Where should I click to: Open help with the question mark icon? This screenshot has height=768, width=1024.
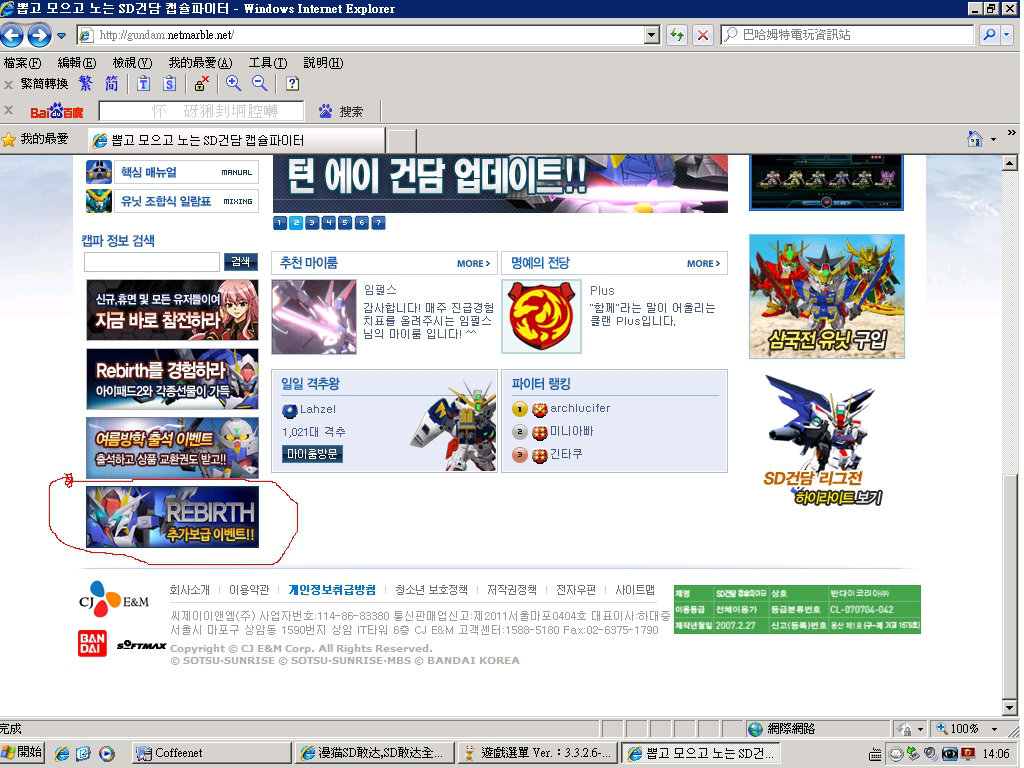click(x=293, y=84)
